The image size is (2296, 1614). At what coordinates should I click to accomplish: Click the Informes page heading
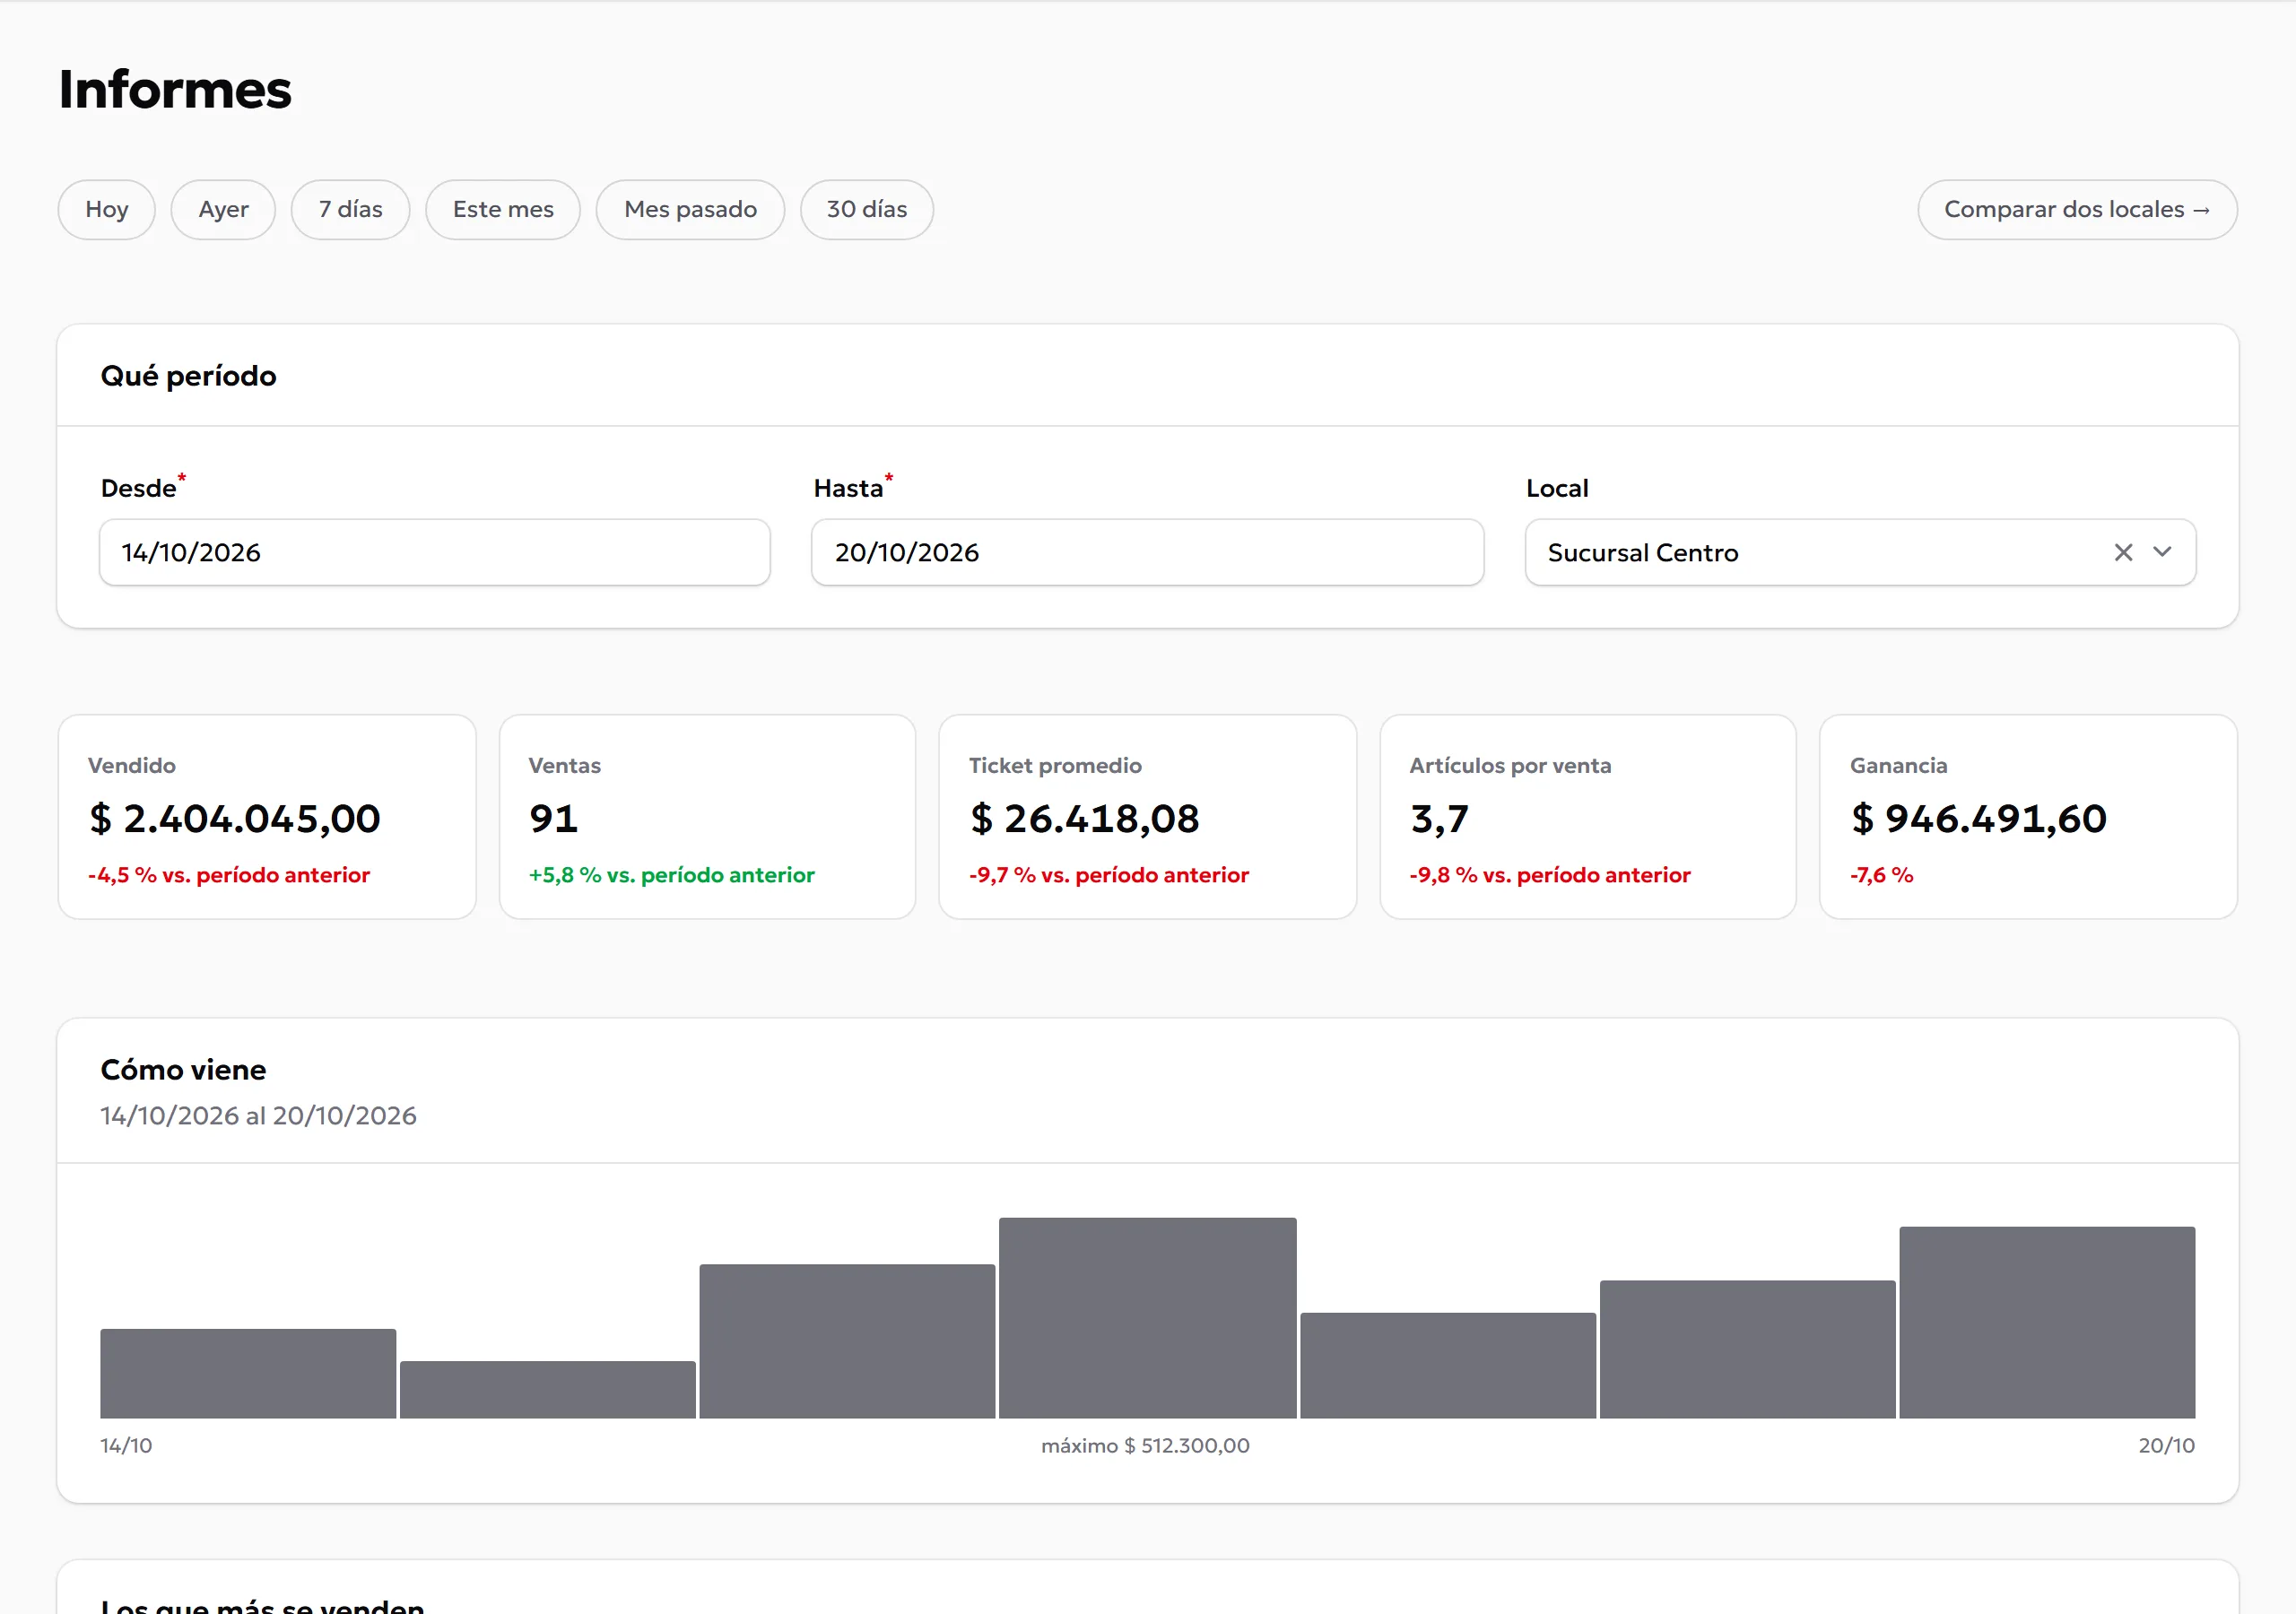tap(175, 89)
